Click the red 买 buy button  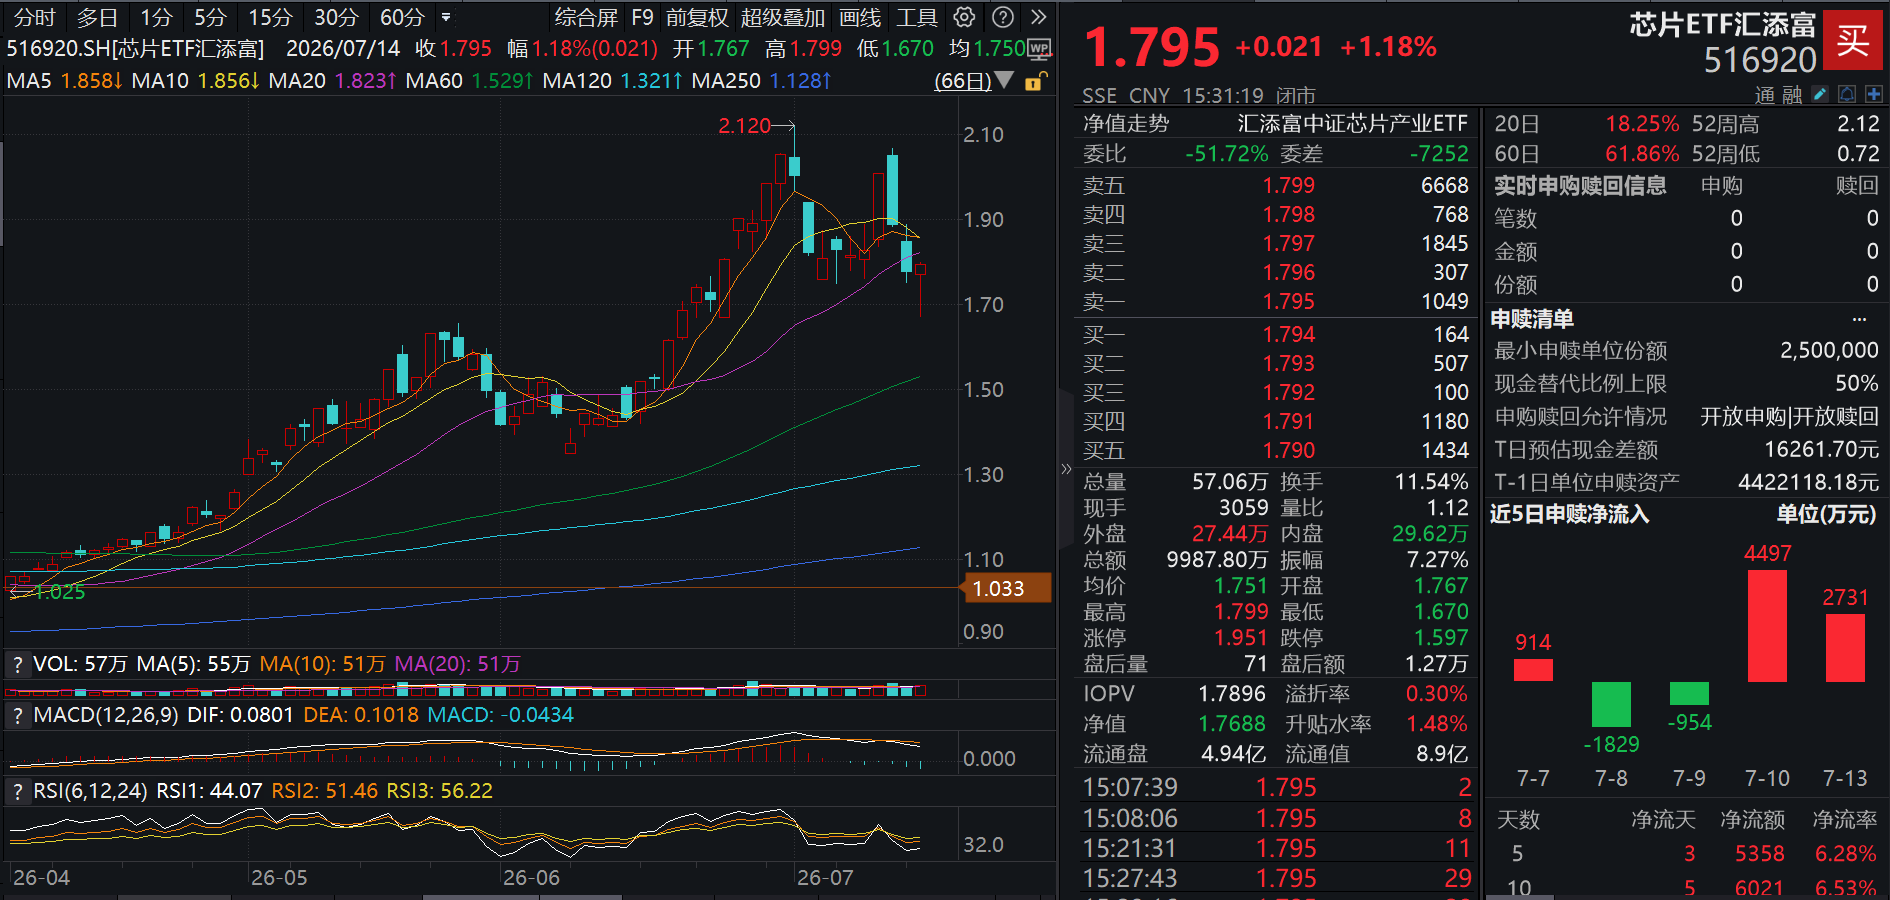(x=1853, y=40)
